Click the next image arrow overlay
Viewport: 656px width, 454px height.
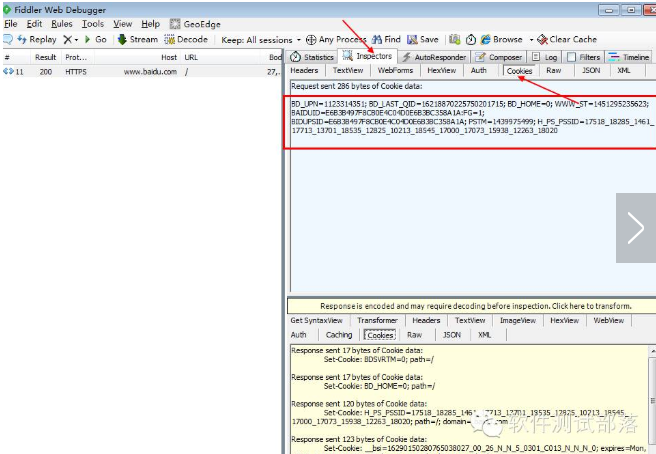pyautogui.click(x=635, y=228)
